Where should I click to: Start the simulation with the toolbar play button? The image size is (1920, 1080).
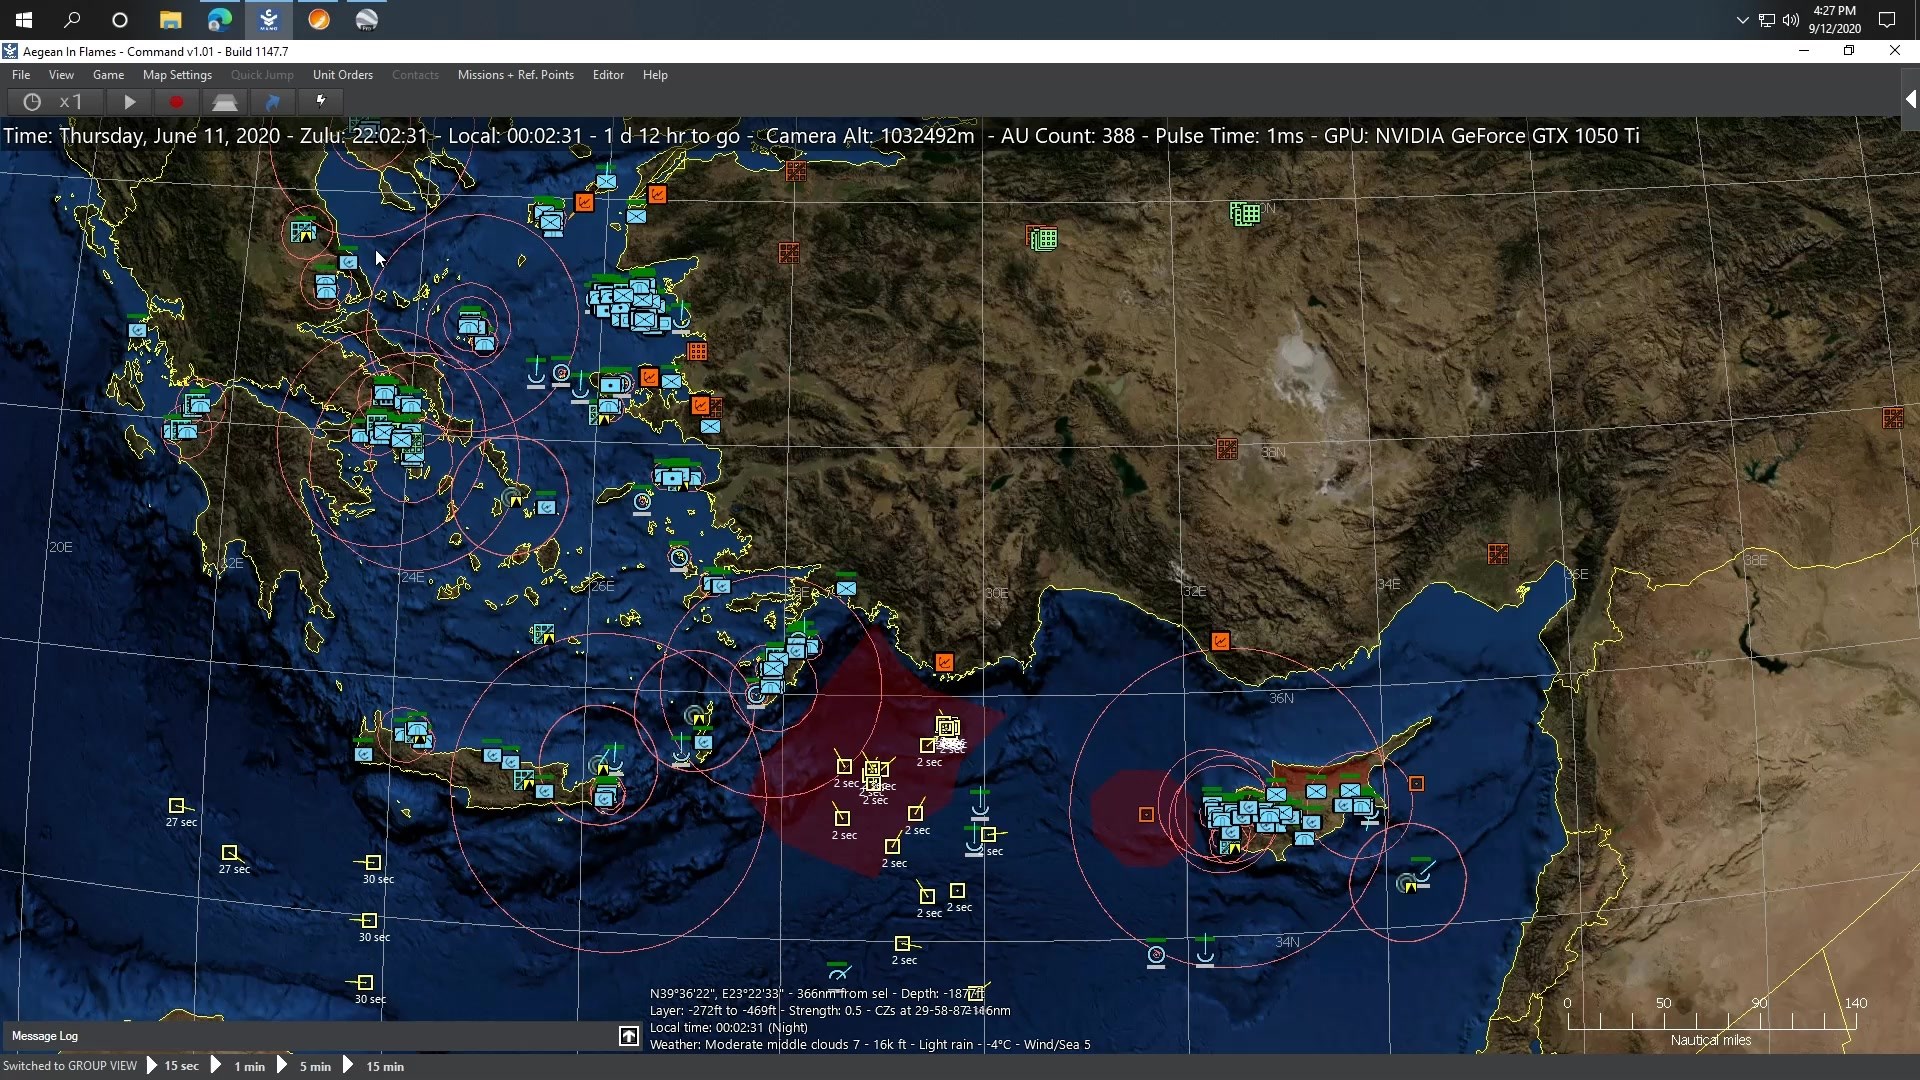click(129, 101)
